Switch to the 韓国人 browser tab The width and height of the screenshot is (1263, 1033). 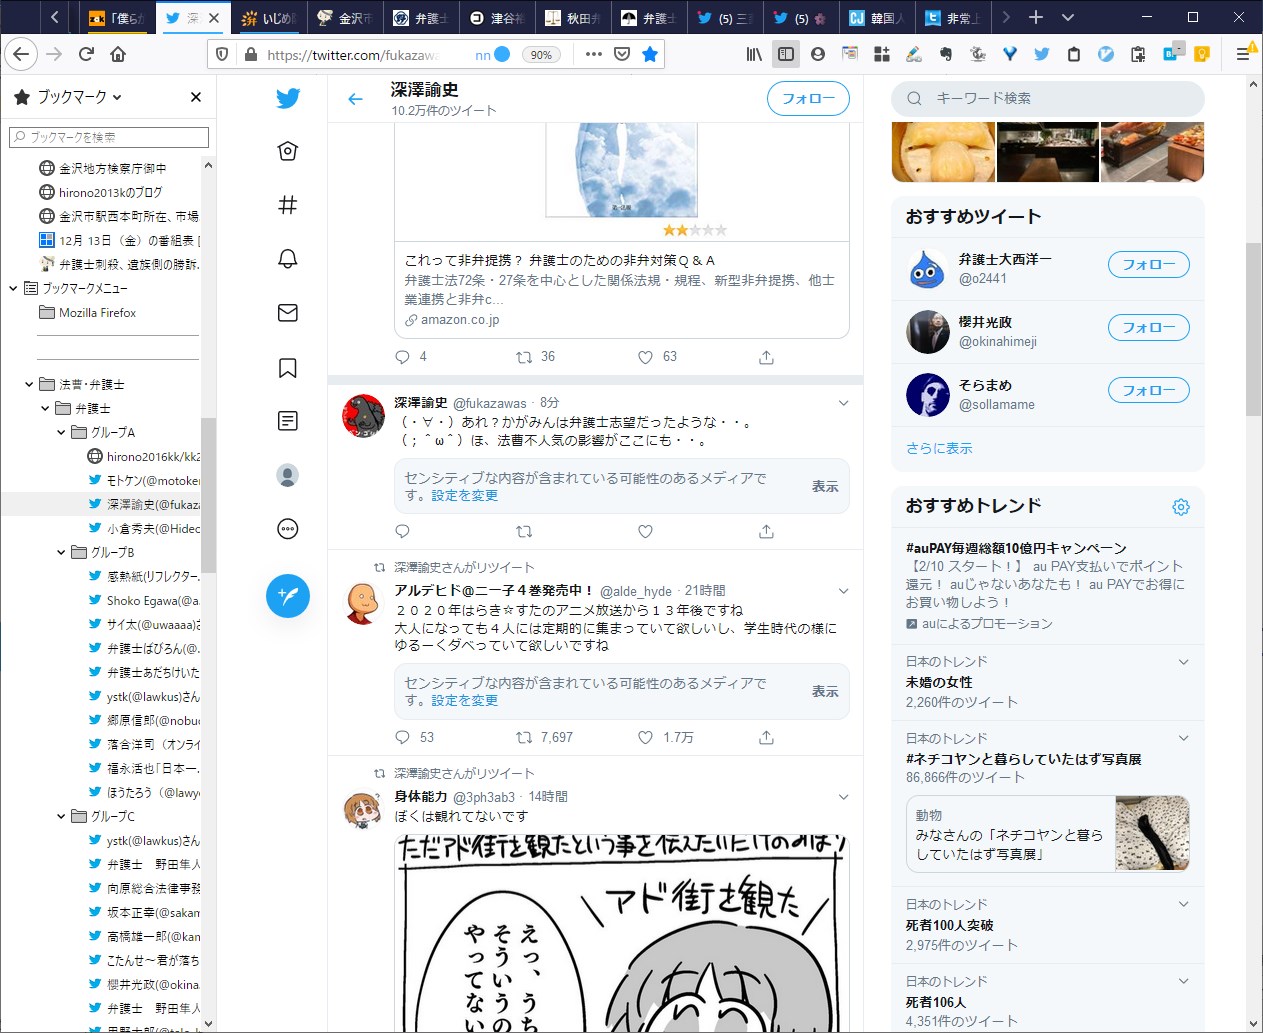point(877,18)
